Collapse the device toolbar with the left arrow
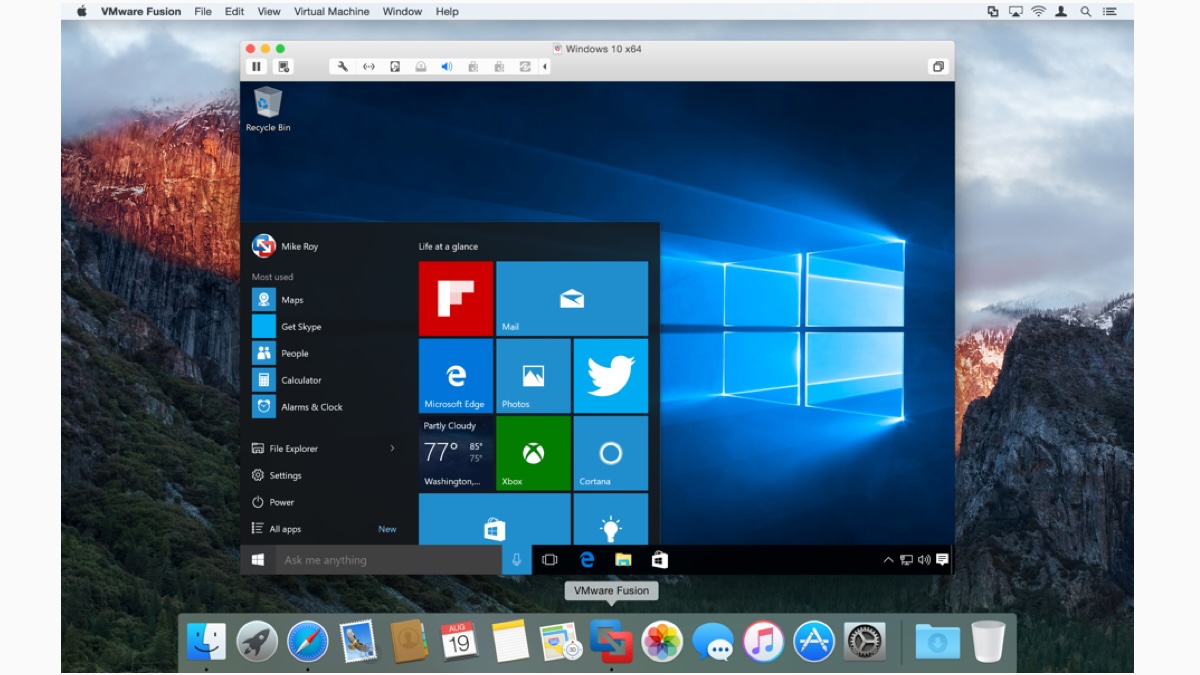This screenshot has width=1200, height=675. point(545,67)
